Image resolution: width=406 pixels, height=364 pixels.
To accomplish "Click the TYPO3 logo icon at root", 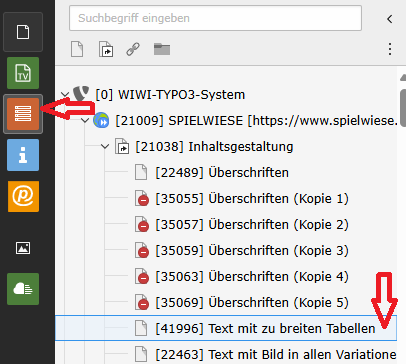I will [81, 93].
